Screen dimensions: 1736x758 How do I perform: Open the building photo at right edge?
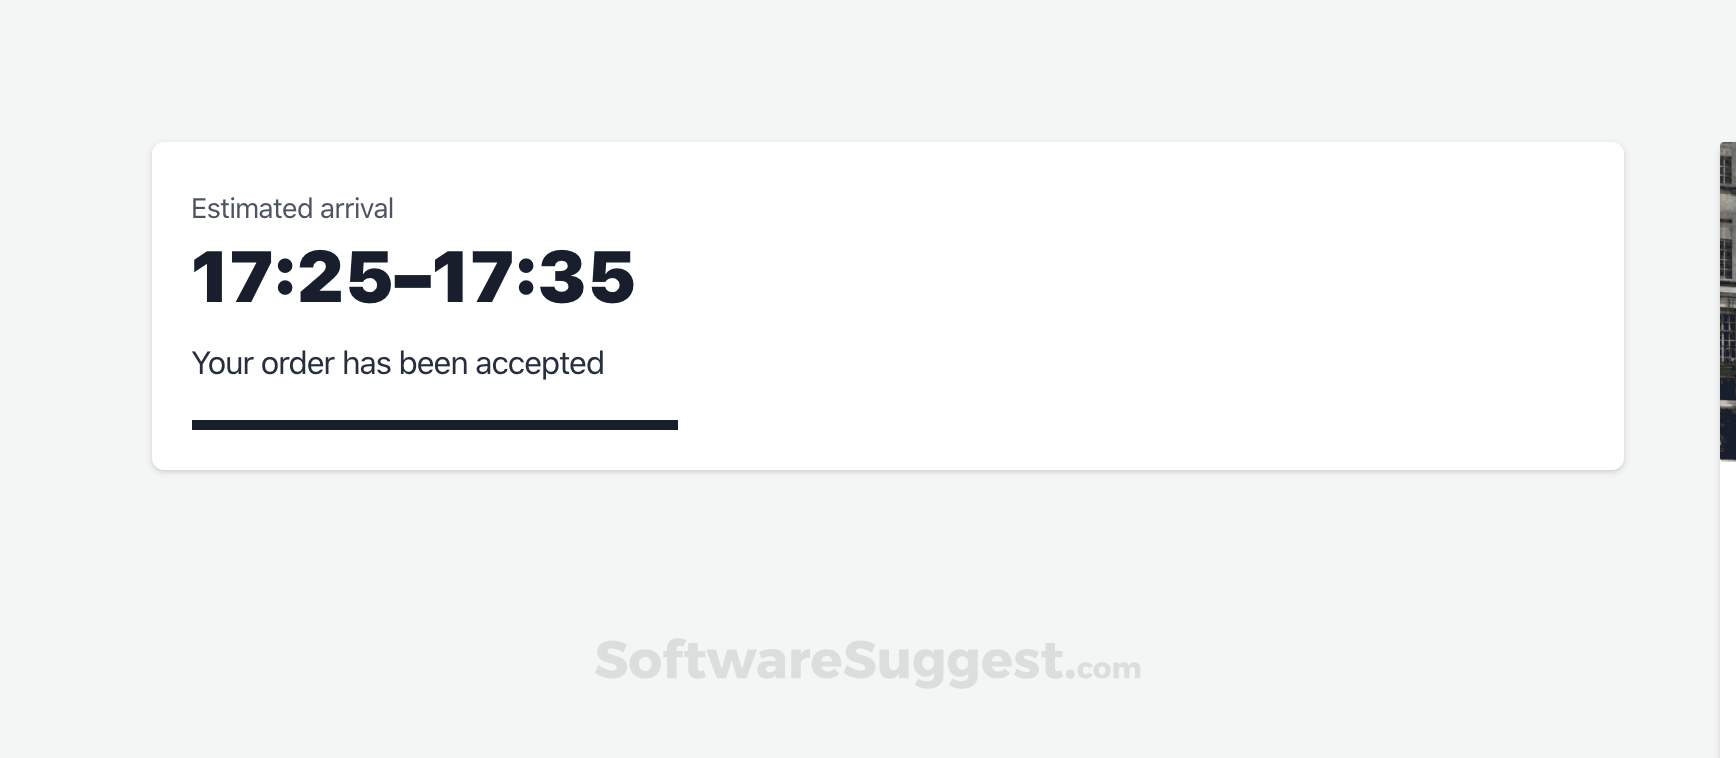pos(1727,300)
